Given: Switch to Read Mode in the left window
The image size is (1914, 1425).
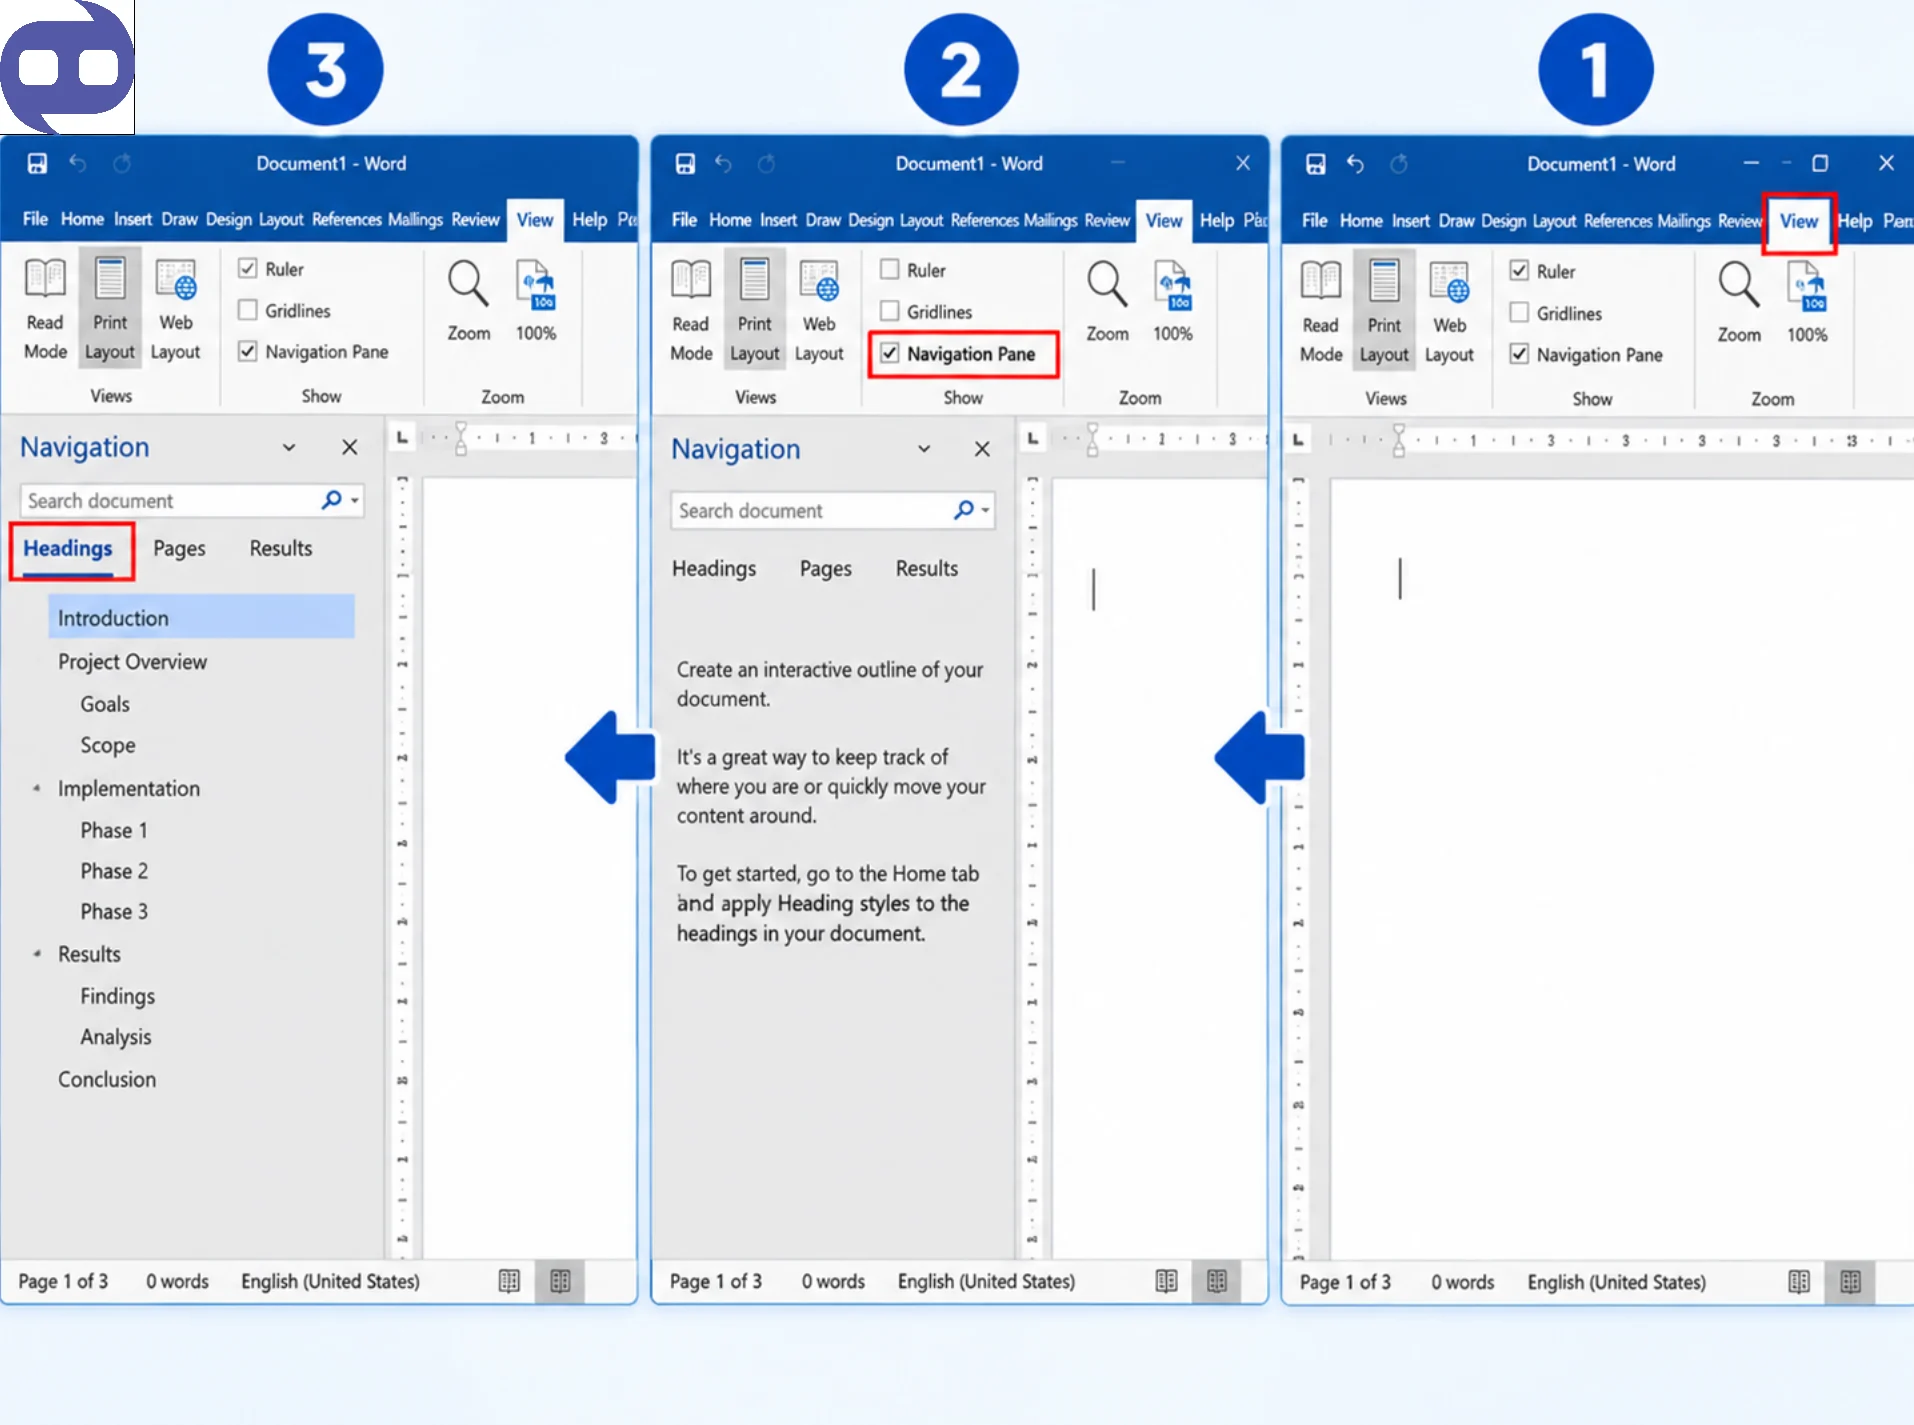Looking at the screenshot, I should point(45,309).
